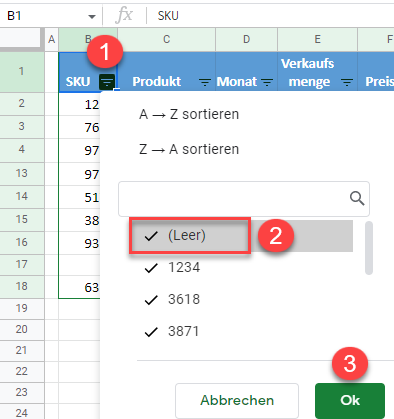Select column C header
Viewport: 394px width, 419px height.
pyautogui.click(x=167, y=39)
